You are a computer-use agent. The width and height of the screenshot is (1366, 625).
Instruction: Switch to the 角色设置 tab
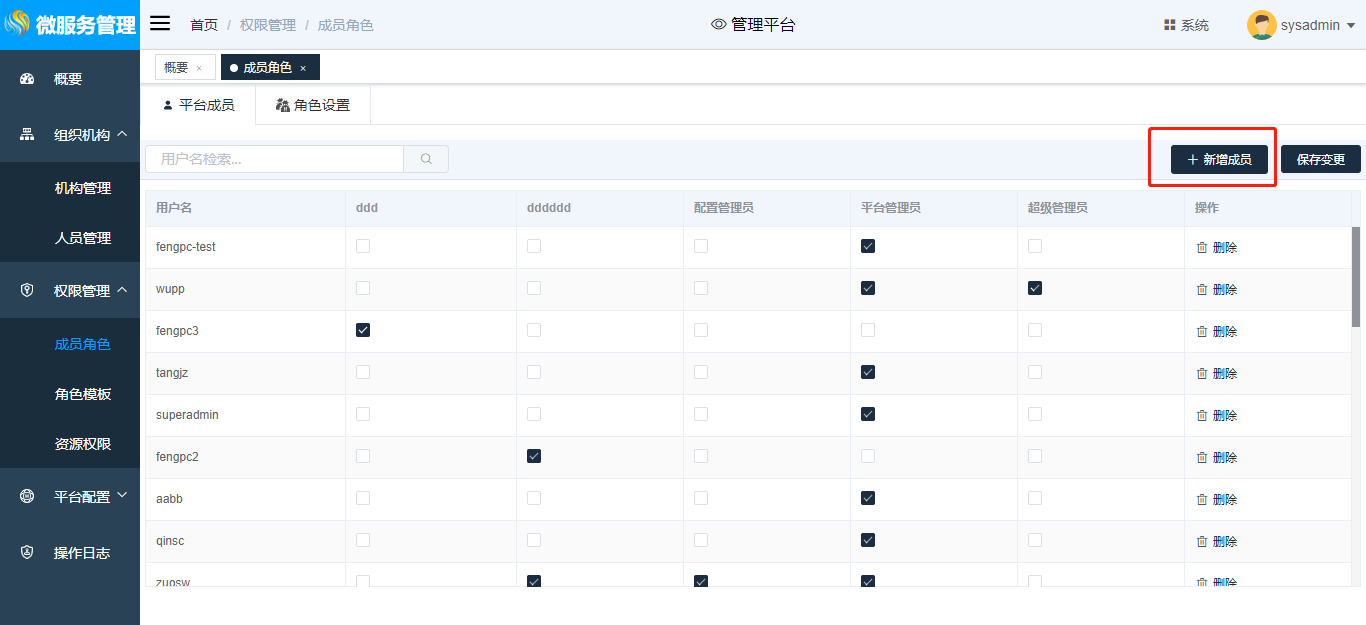click(313, 105)
